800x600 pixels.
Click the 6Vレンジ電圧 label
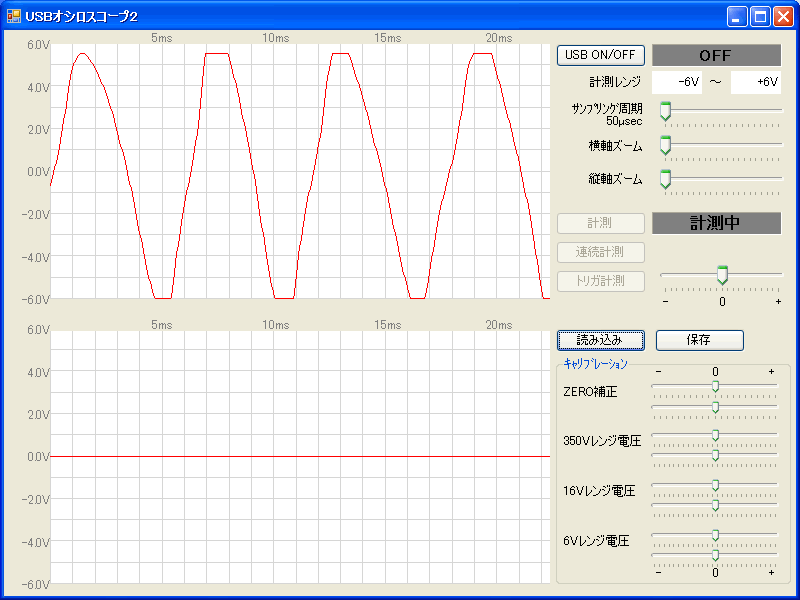pyautogui.click(x=596, y=541)
